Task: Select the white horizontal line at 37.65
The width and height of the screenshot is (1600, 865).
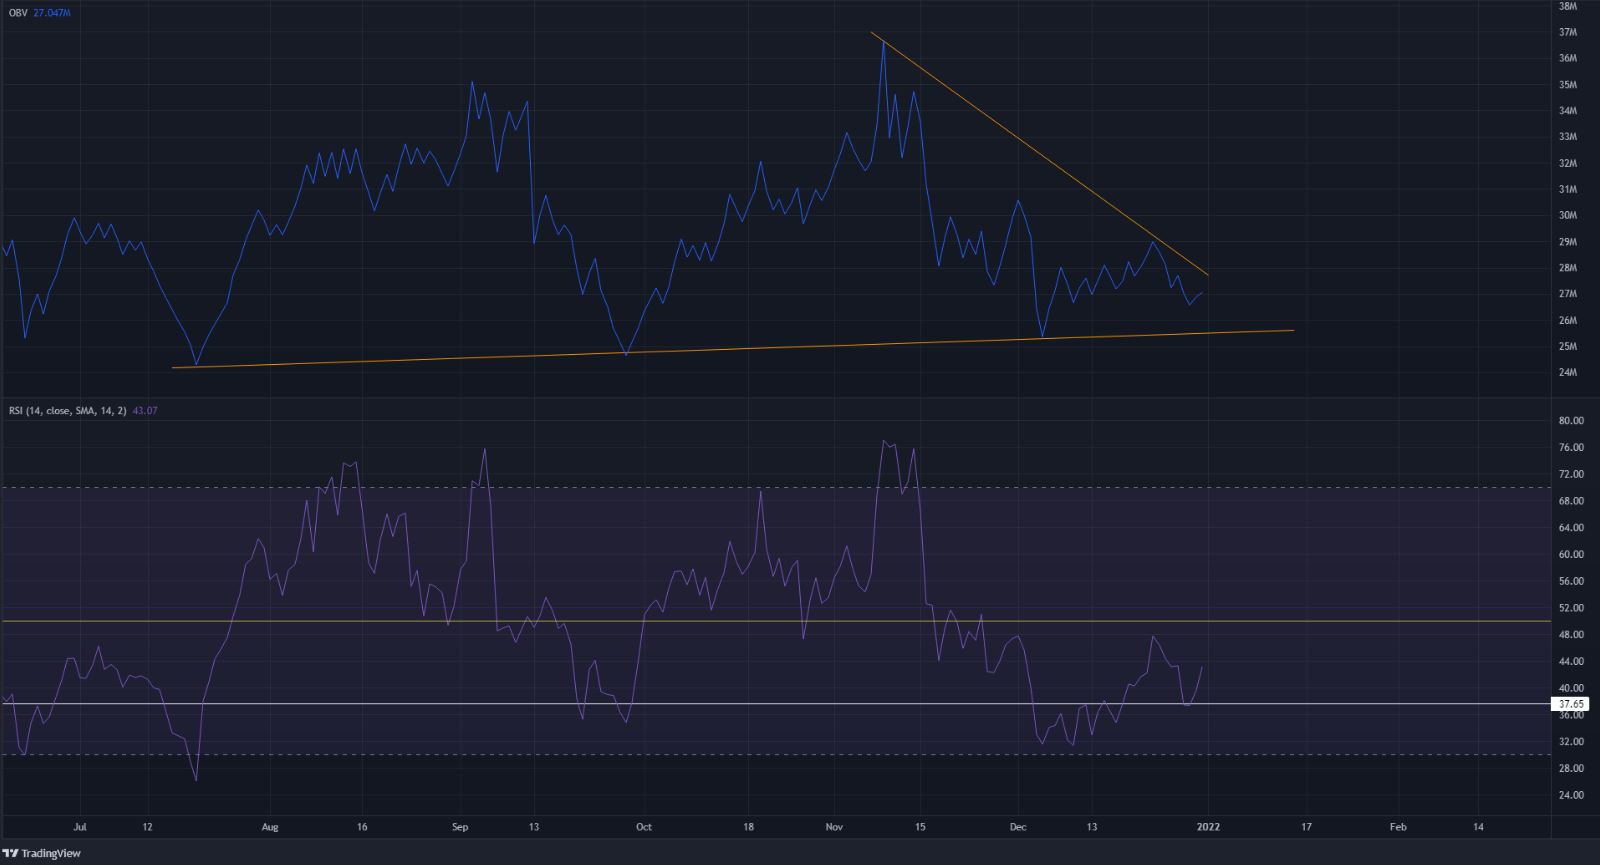Action: coord(775,704)
